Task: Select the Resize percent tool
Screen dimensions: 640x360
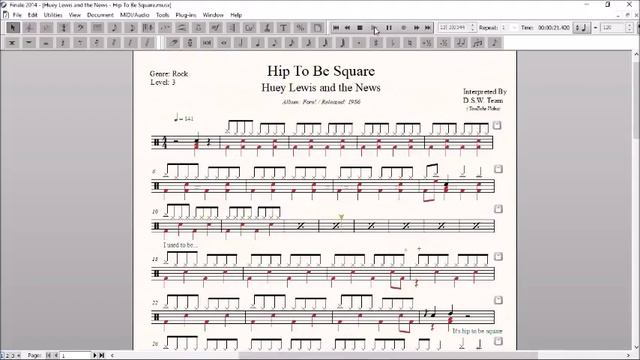Action: [x=300, y=28]
